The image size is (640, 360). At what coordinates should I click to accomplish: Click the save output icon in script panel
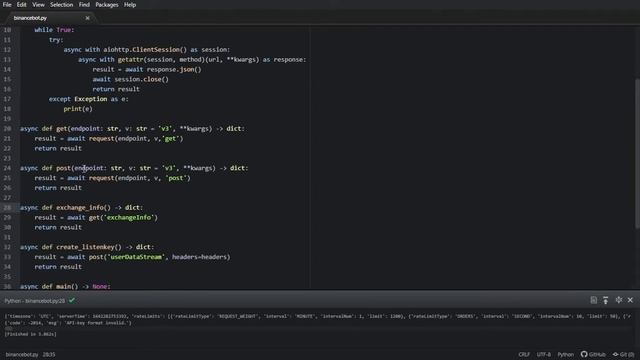pos(593,300)
